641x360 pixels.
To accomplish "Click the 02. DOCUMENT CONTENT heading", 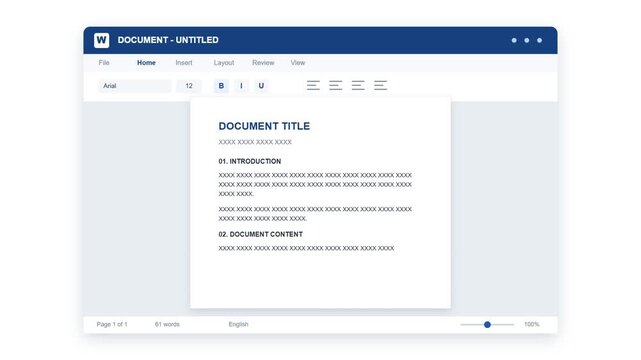I will click(260, 234).
